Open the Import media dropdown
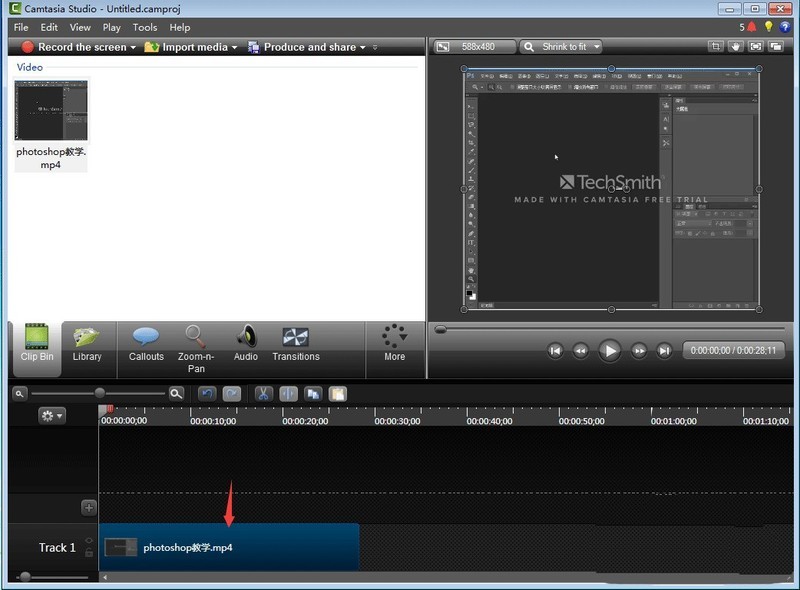Screen dimensions: 800x590 (202, 46)
